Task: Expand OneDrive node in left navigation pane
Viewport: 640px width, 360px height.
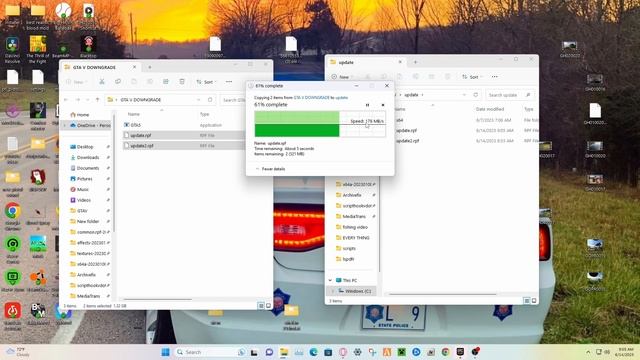Action: coord(65,125)
